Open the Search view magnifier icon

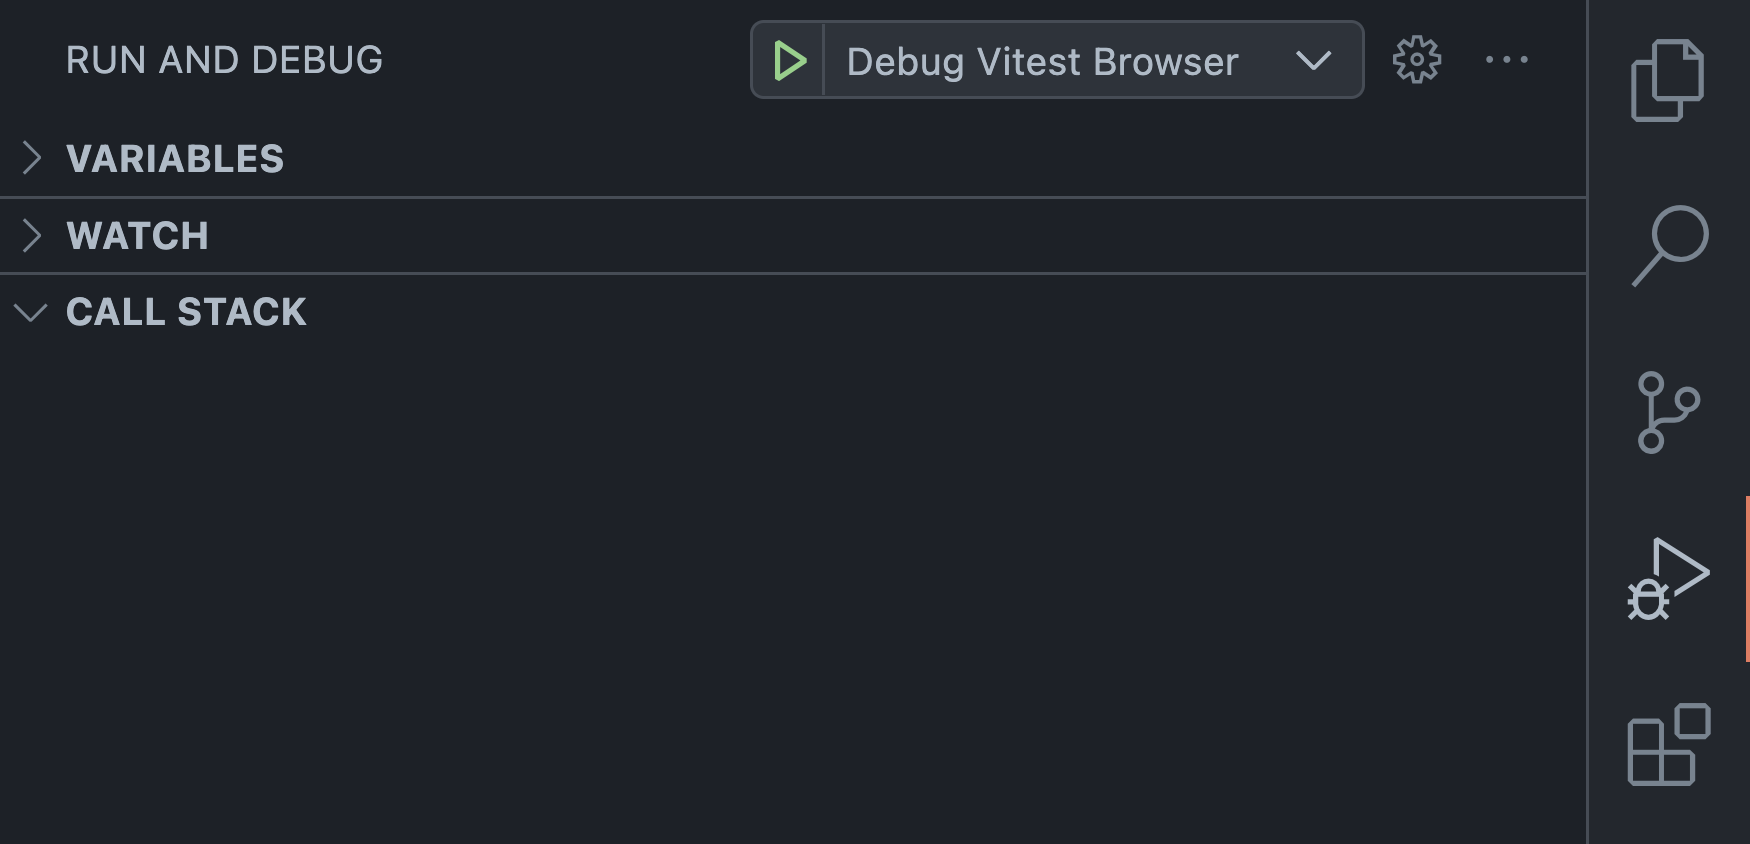[1669, 245]
